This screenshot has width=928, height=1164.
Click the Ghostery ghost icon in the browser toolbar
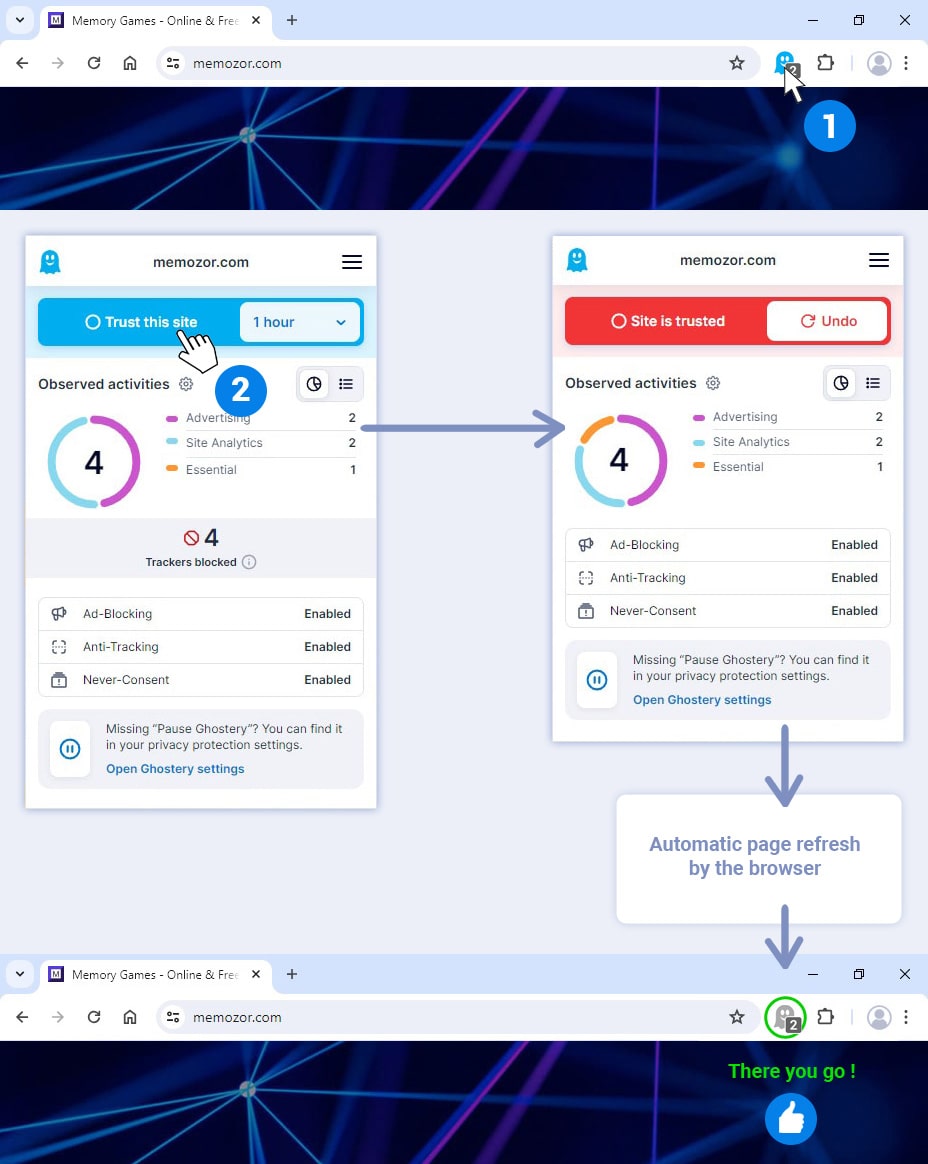785,62
